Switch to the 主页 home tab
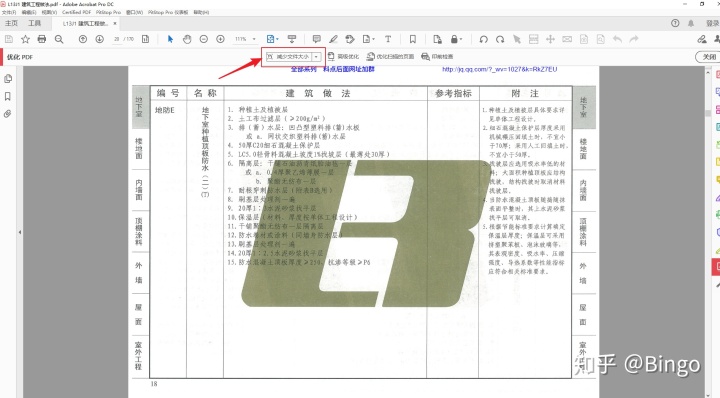The width and height of the screenshot is (720, 398). 11,23
